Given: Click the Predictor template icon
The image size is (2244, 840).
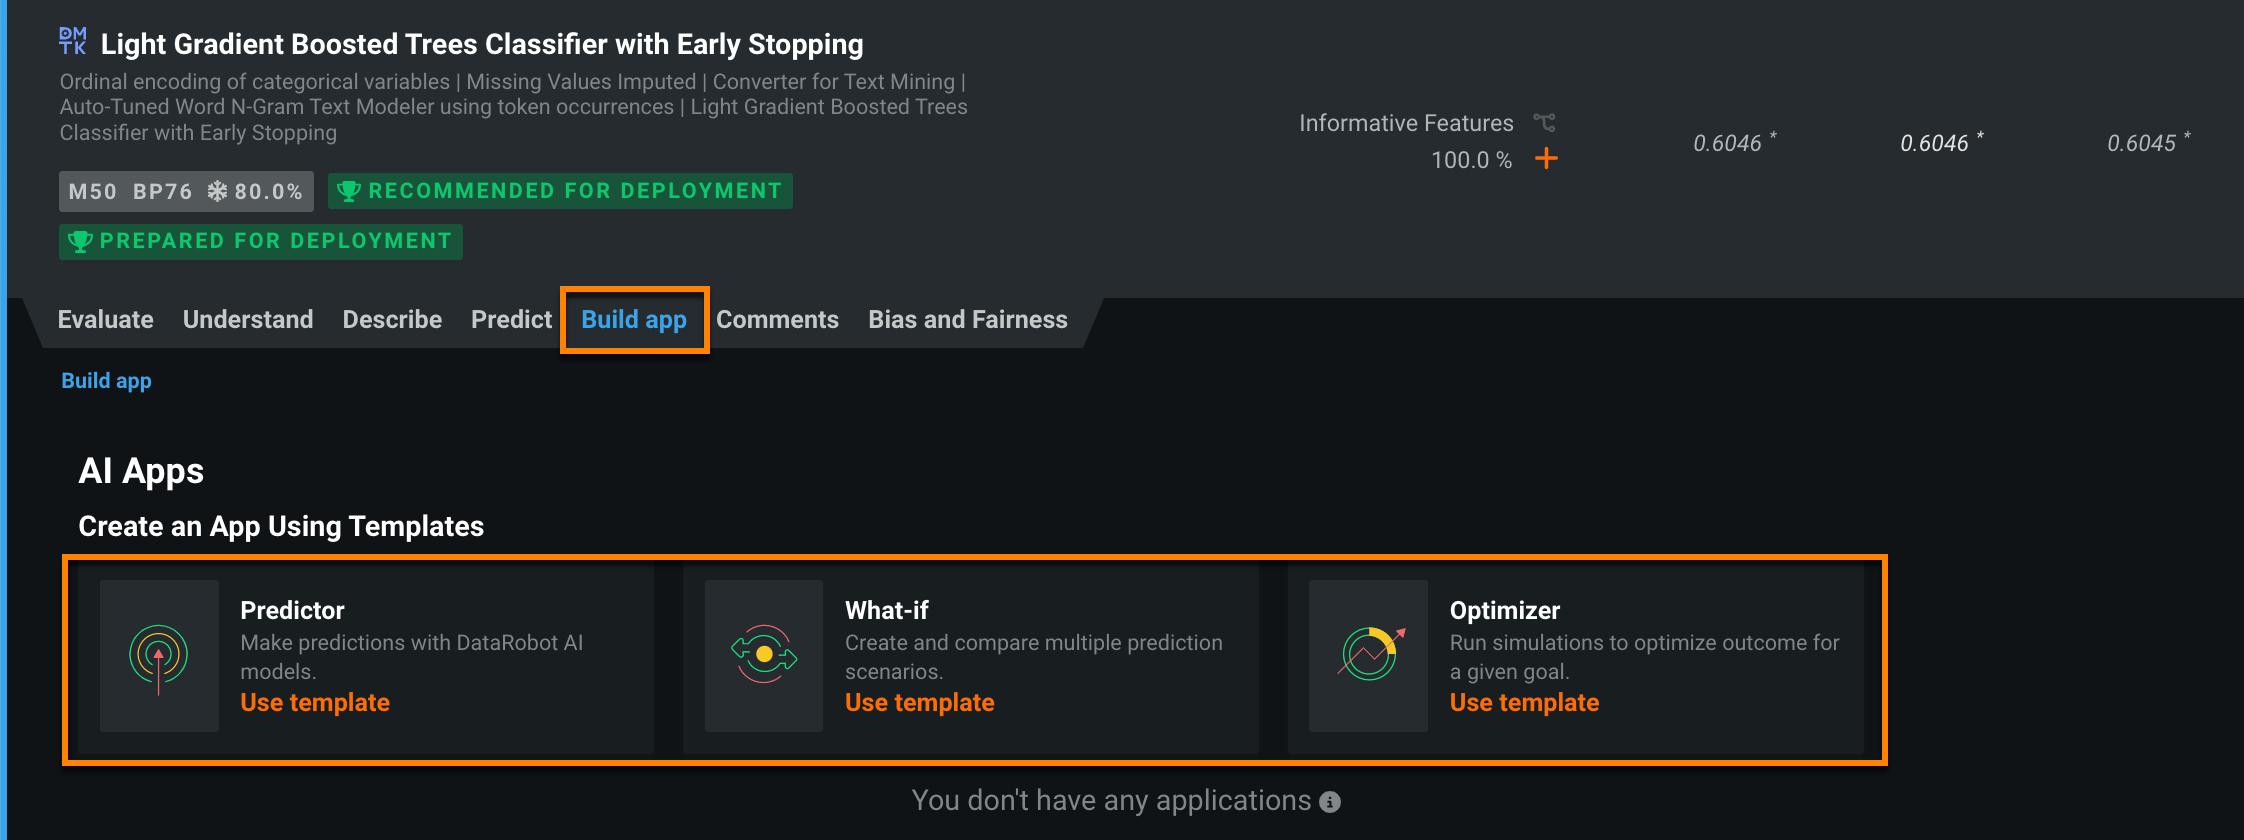Looking at the screenshot, I should 159,656.
